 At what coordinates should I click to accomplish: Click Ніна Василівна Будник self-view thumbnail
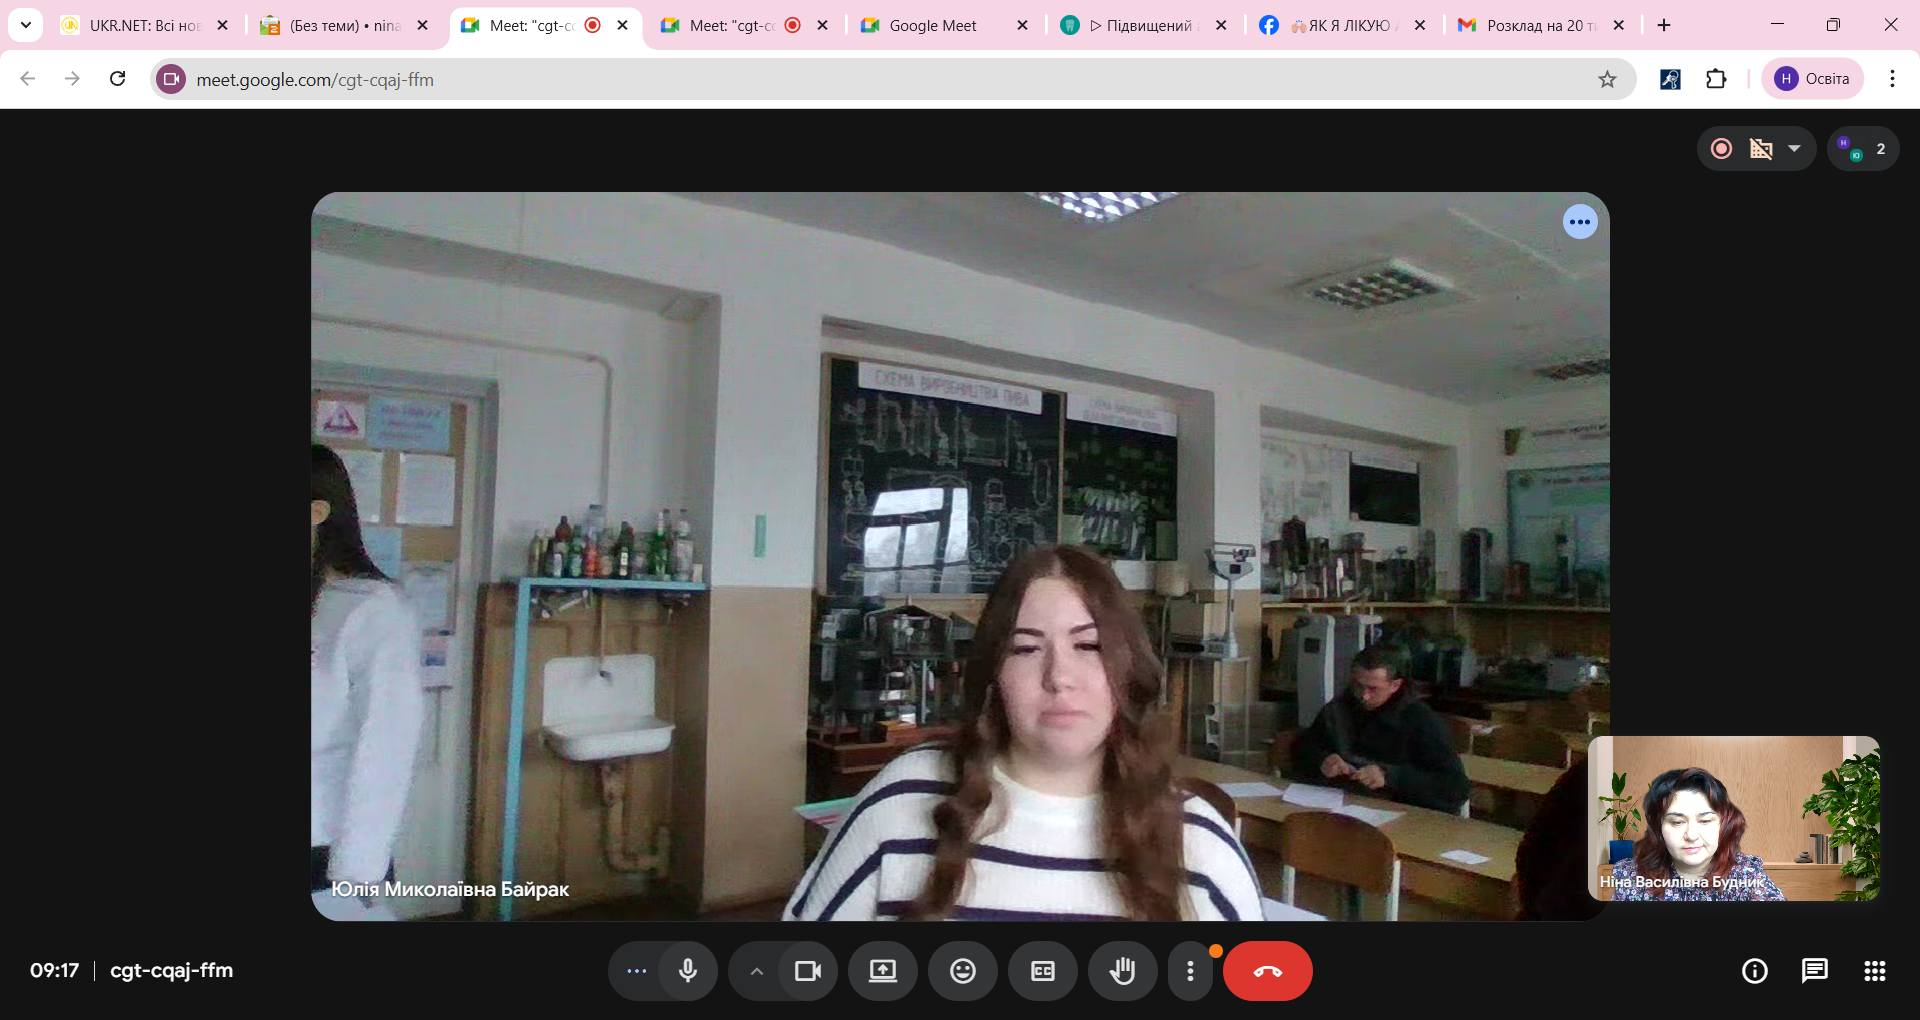tap(1733, 818)
